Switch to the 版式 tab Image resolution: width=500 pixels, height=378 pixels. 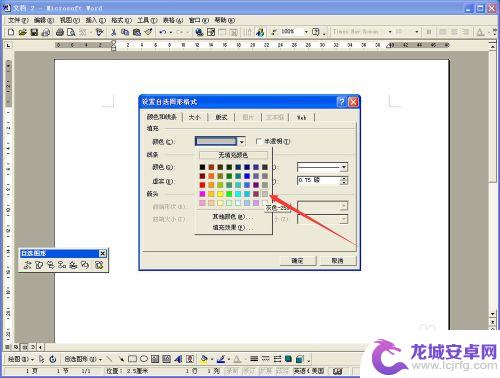click(x=221, y=117)
